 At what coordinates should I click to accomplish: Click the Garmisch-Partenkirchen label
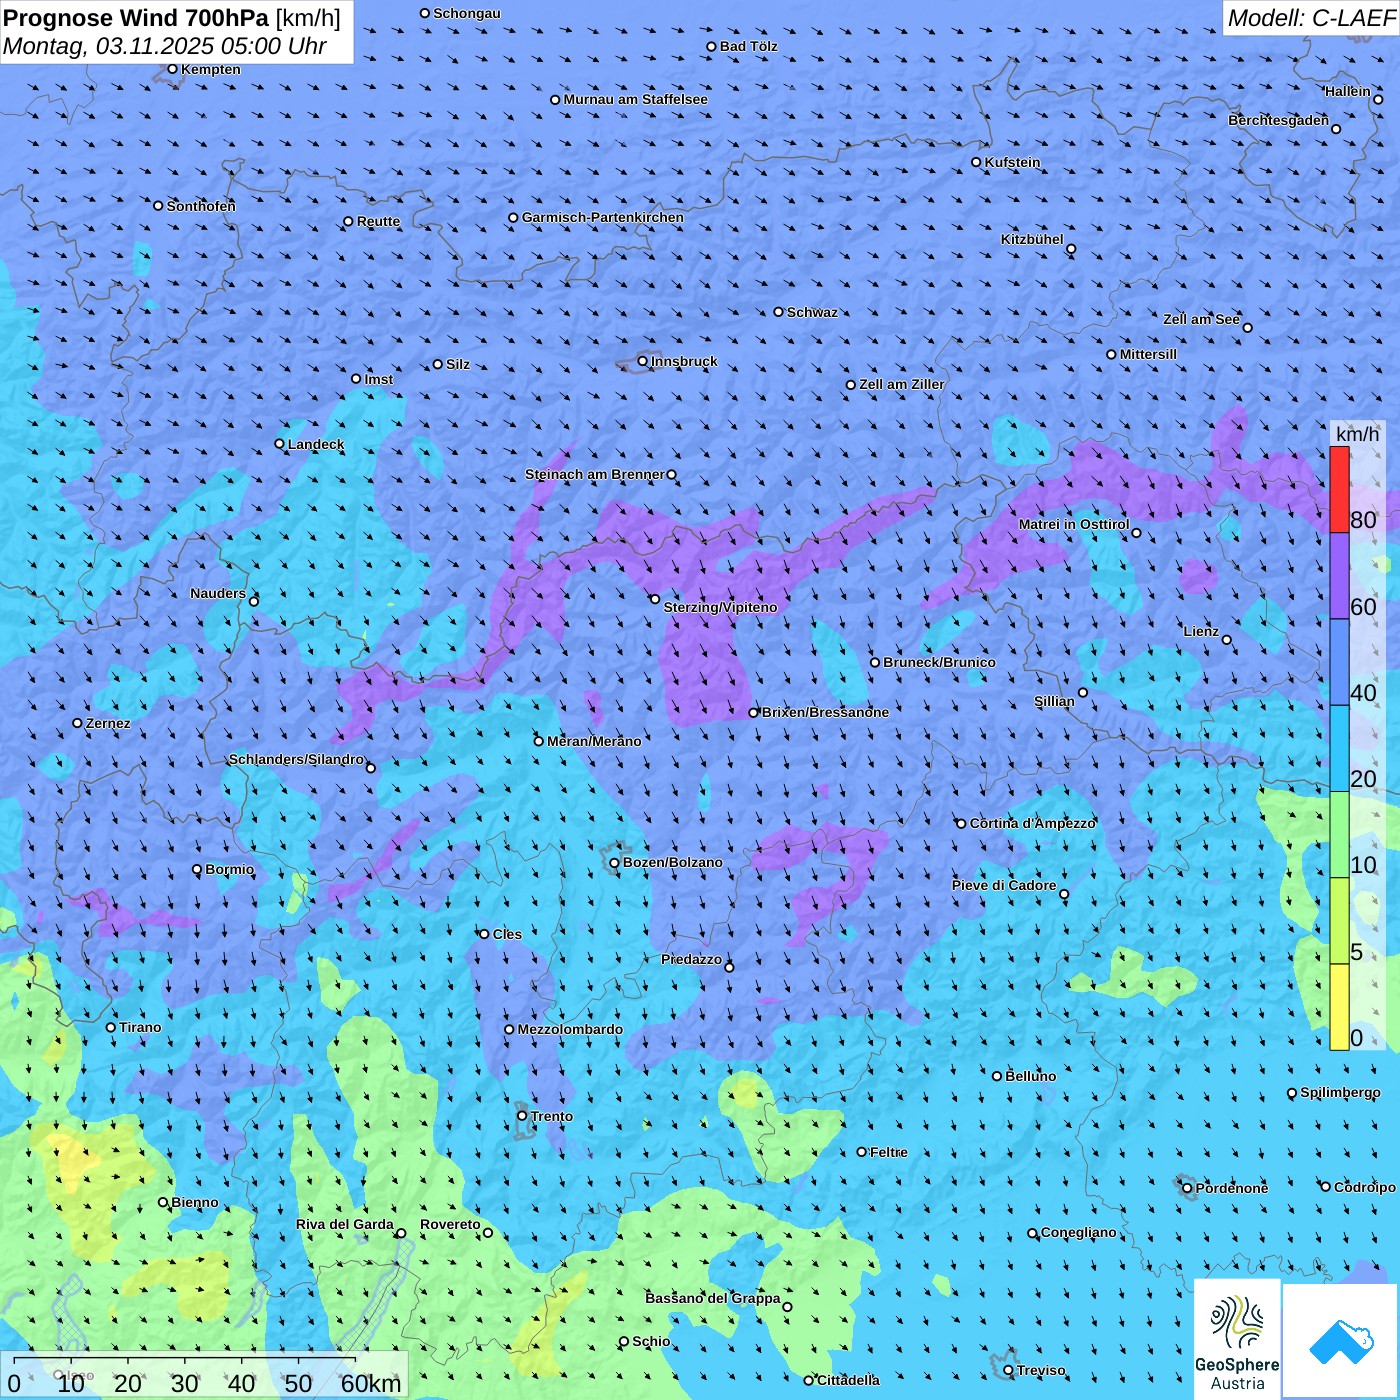click(x=603, y=217)
